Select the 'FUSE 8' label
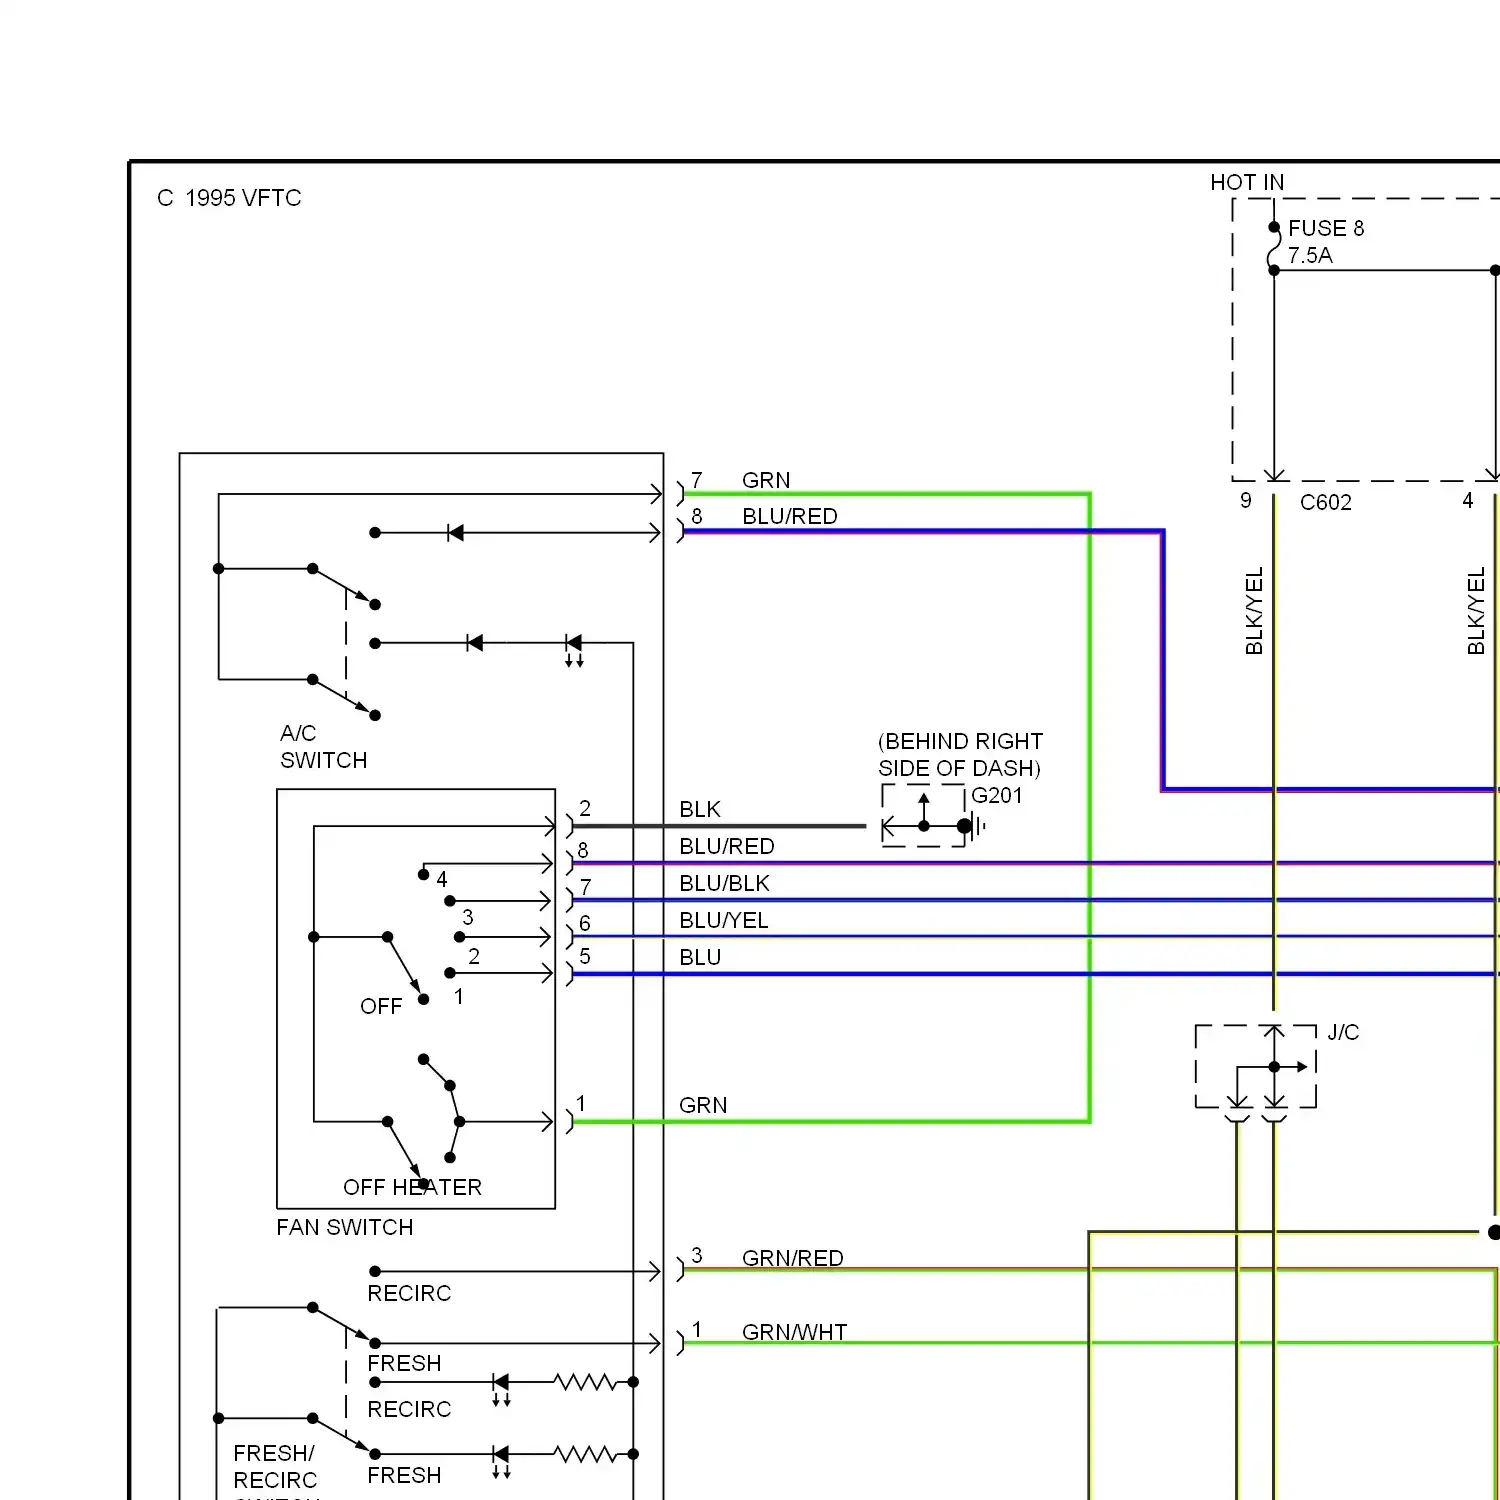This screenshot has height=1500, width=1500. (1326, 228)
